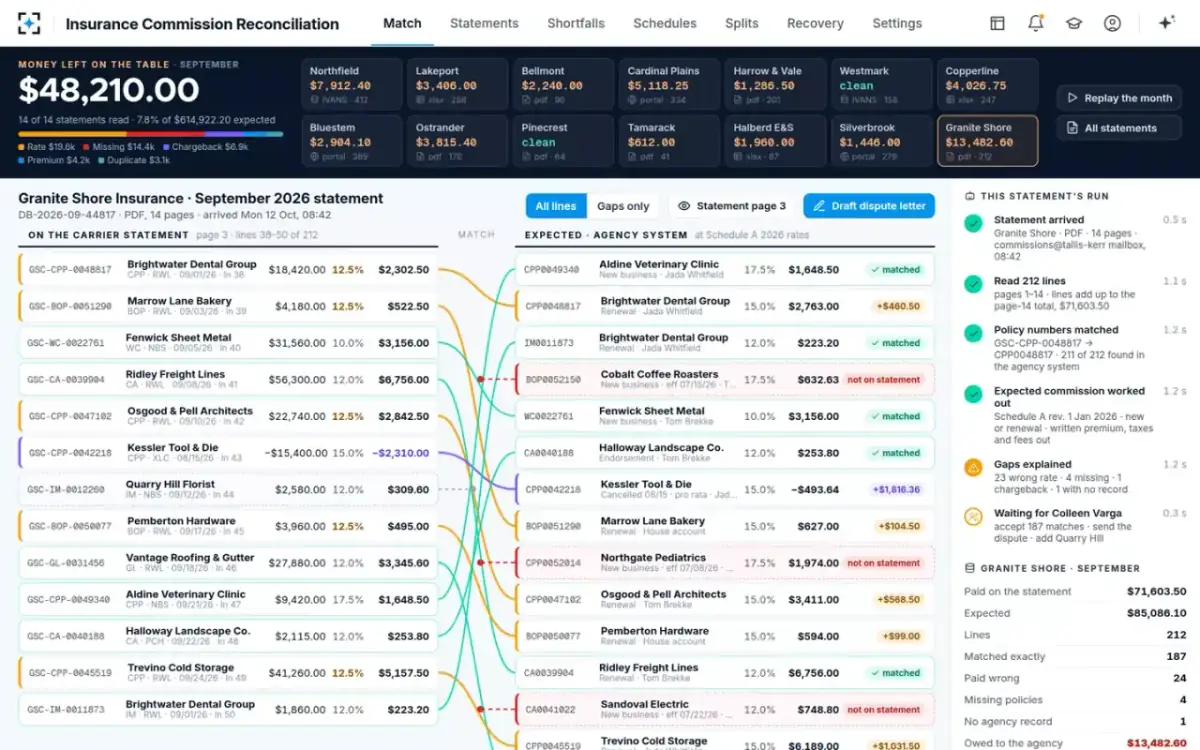Screen dimensions: 1200x750
Task: Switch the filter to Gaps only
Action: 623,206
